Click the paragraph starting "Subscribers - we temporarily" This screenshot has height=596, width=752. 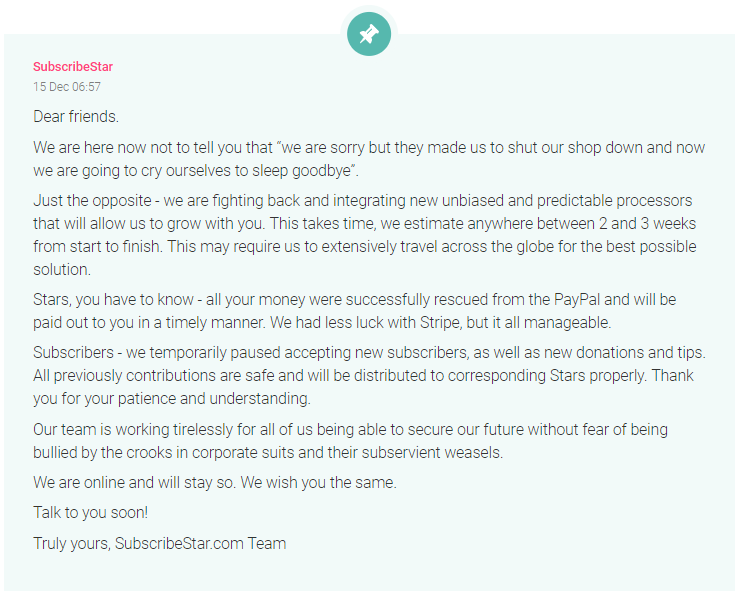click(x=369, y=375)
